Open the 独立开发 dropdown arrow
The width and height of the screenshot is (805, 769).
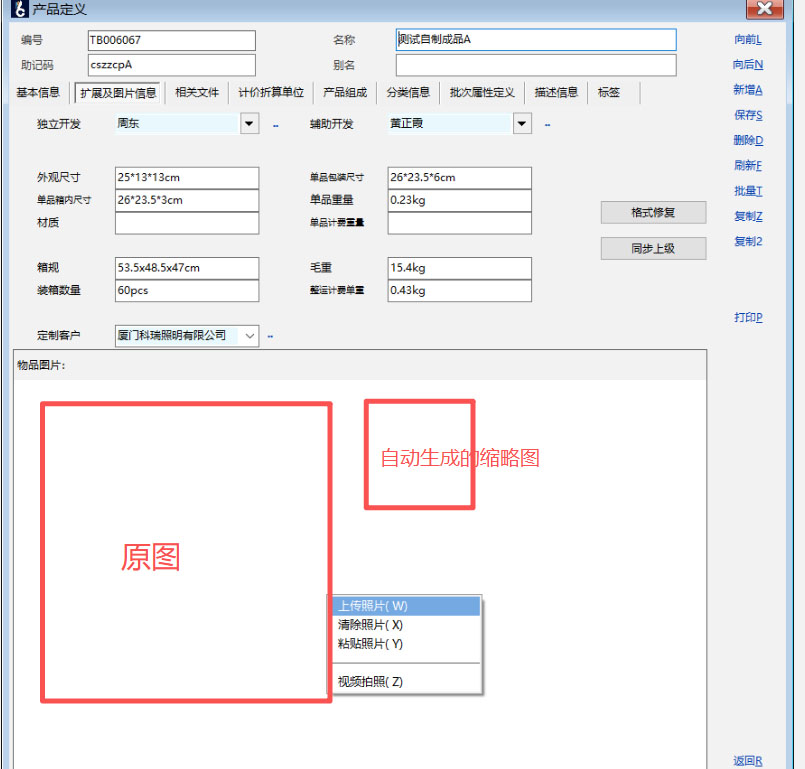pos(249,124)
